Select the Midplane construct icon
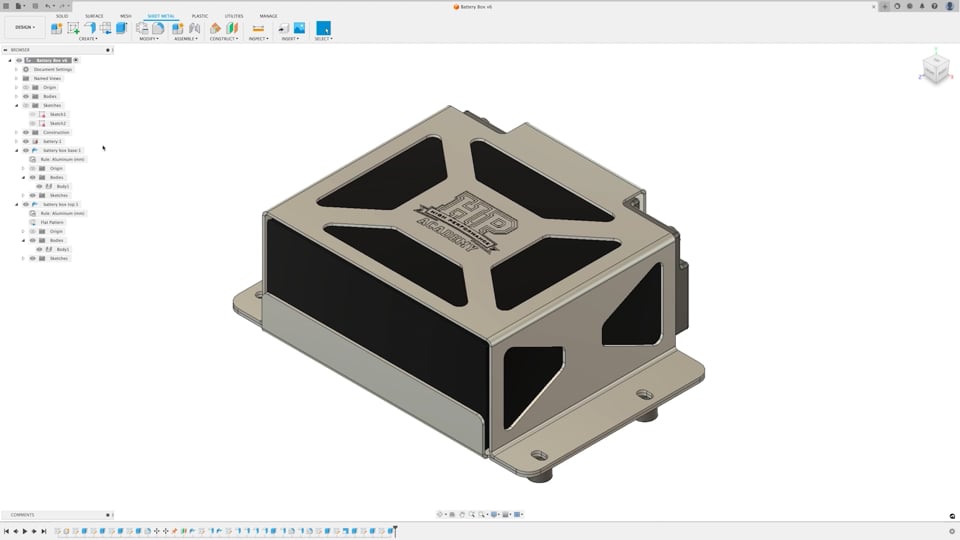 tap(232, 28)
